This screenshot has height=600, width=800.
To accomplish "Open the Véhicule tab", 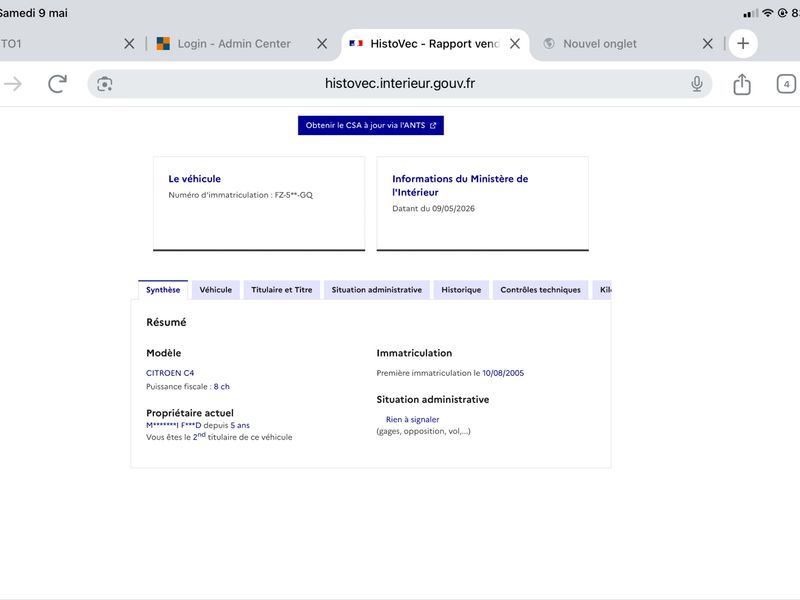I will click(x=215, y=290).
